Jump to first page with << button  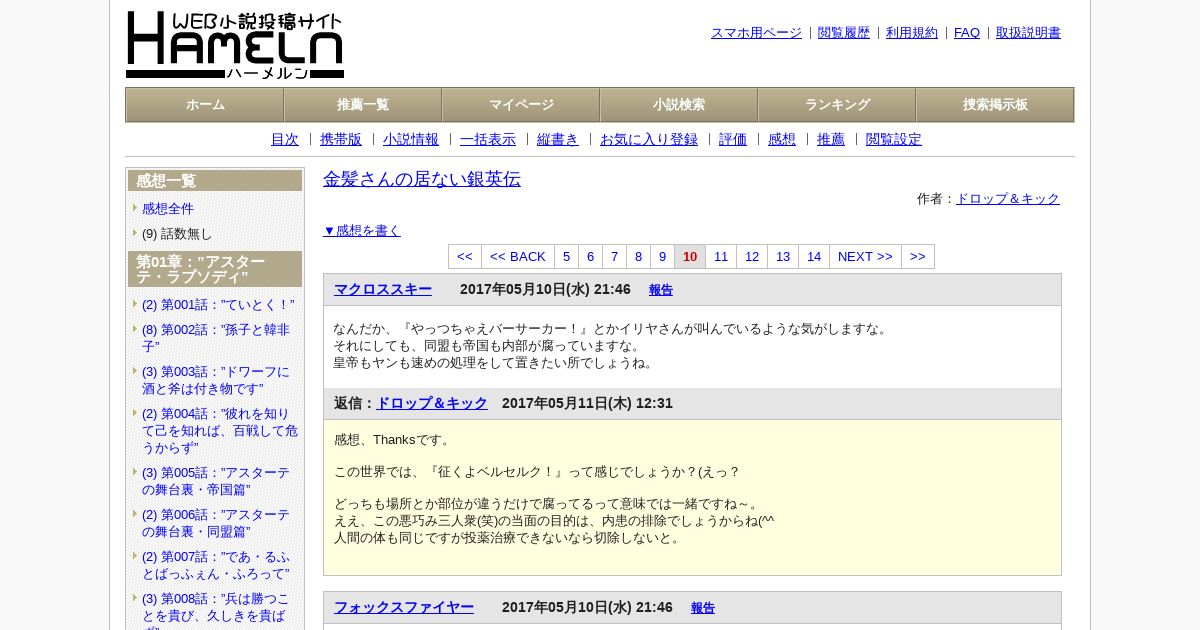pos(465,257)
